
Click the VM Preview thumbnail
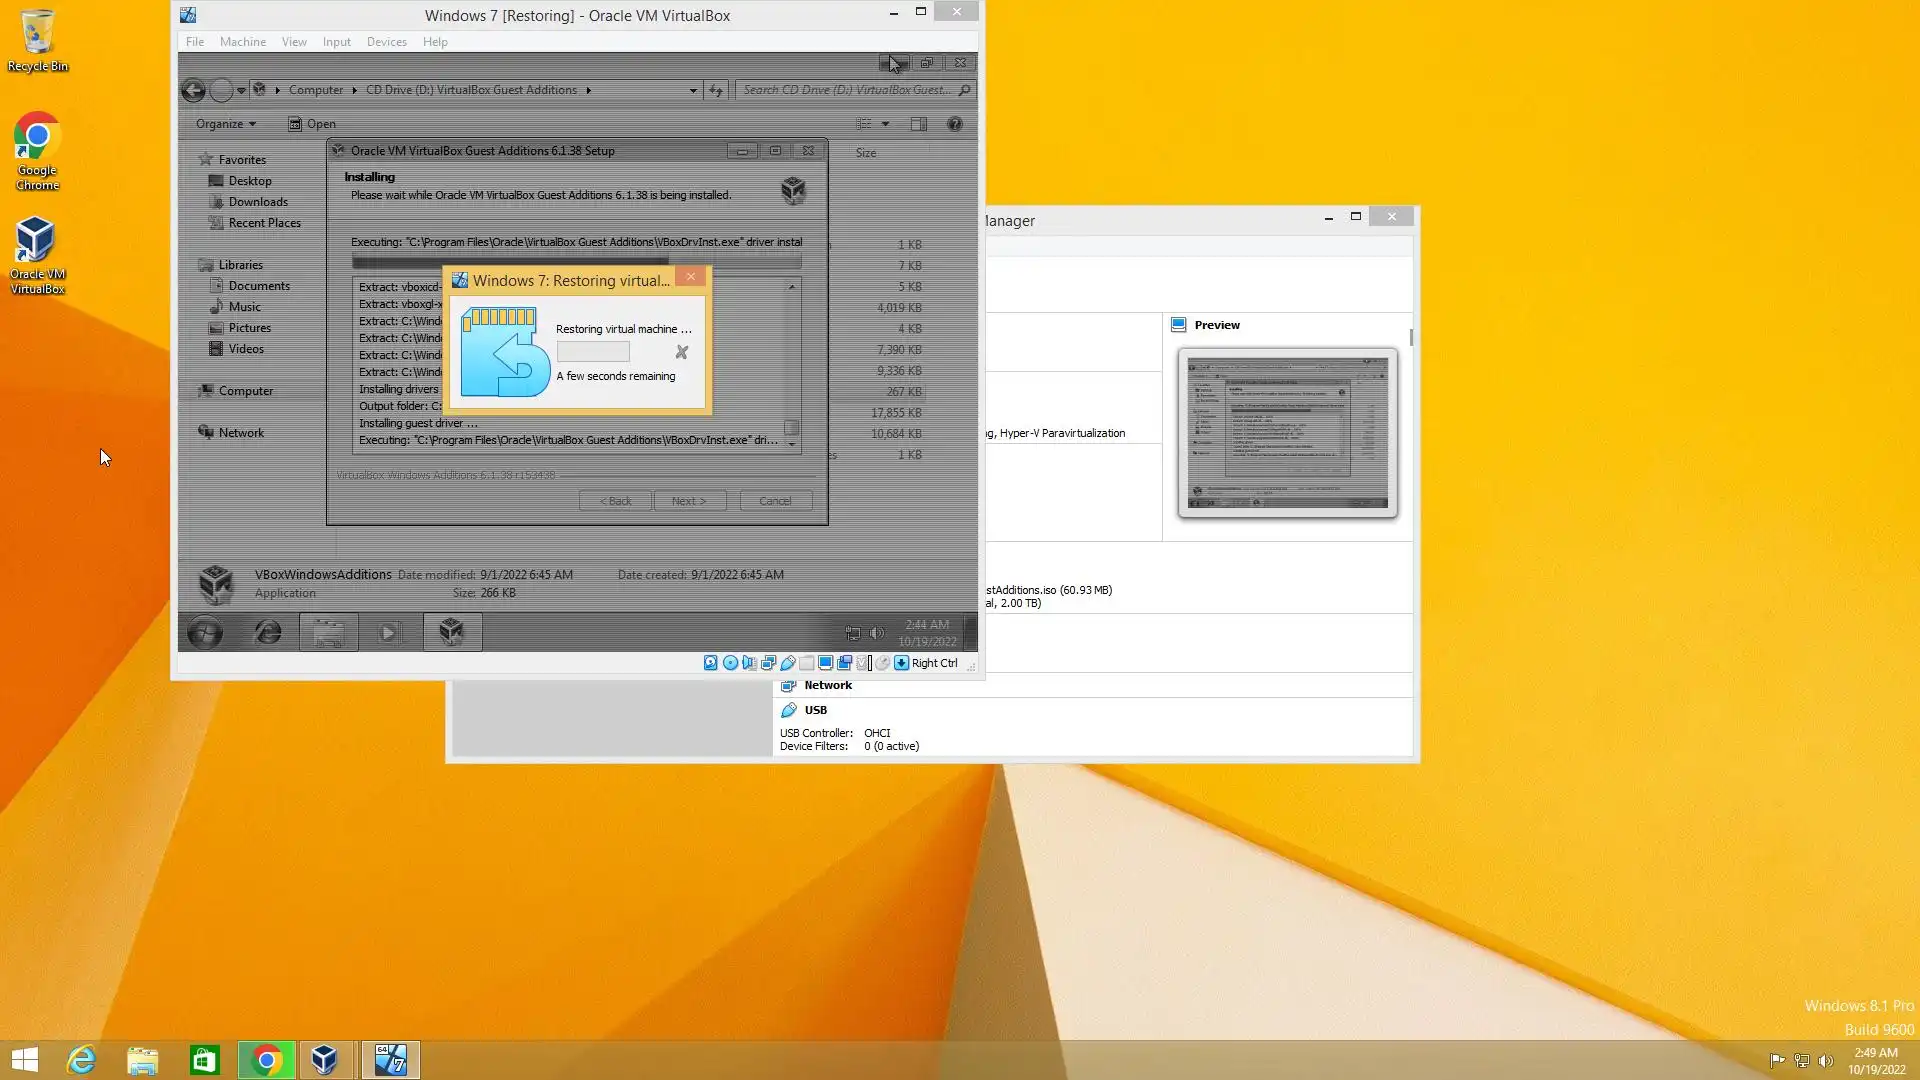[x=1287, y=433]
